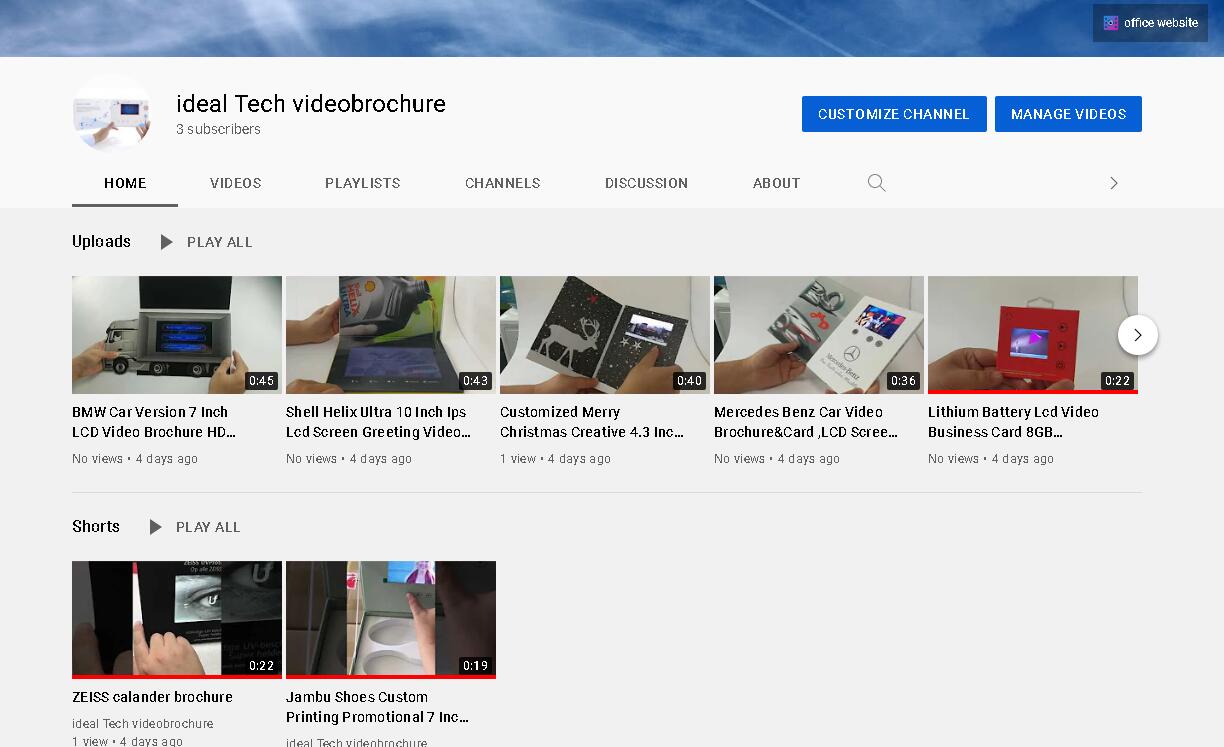Click the views text under BMW video
This screenshot has width=1224, height=747.
click(98, 459)
